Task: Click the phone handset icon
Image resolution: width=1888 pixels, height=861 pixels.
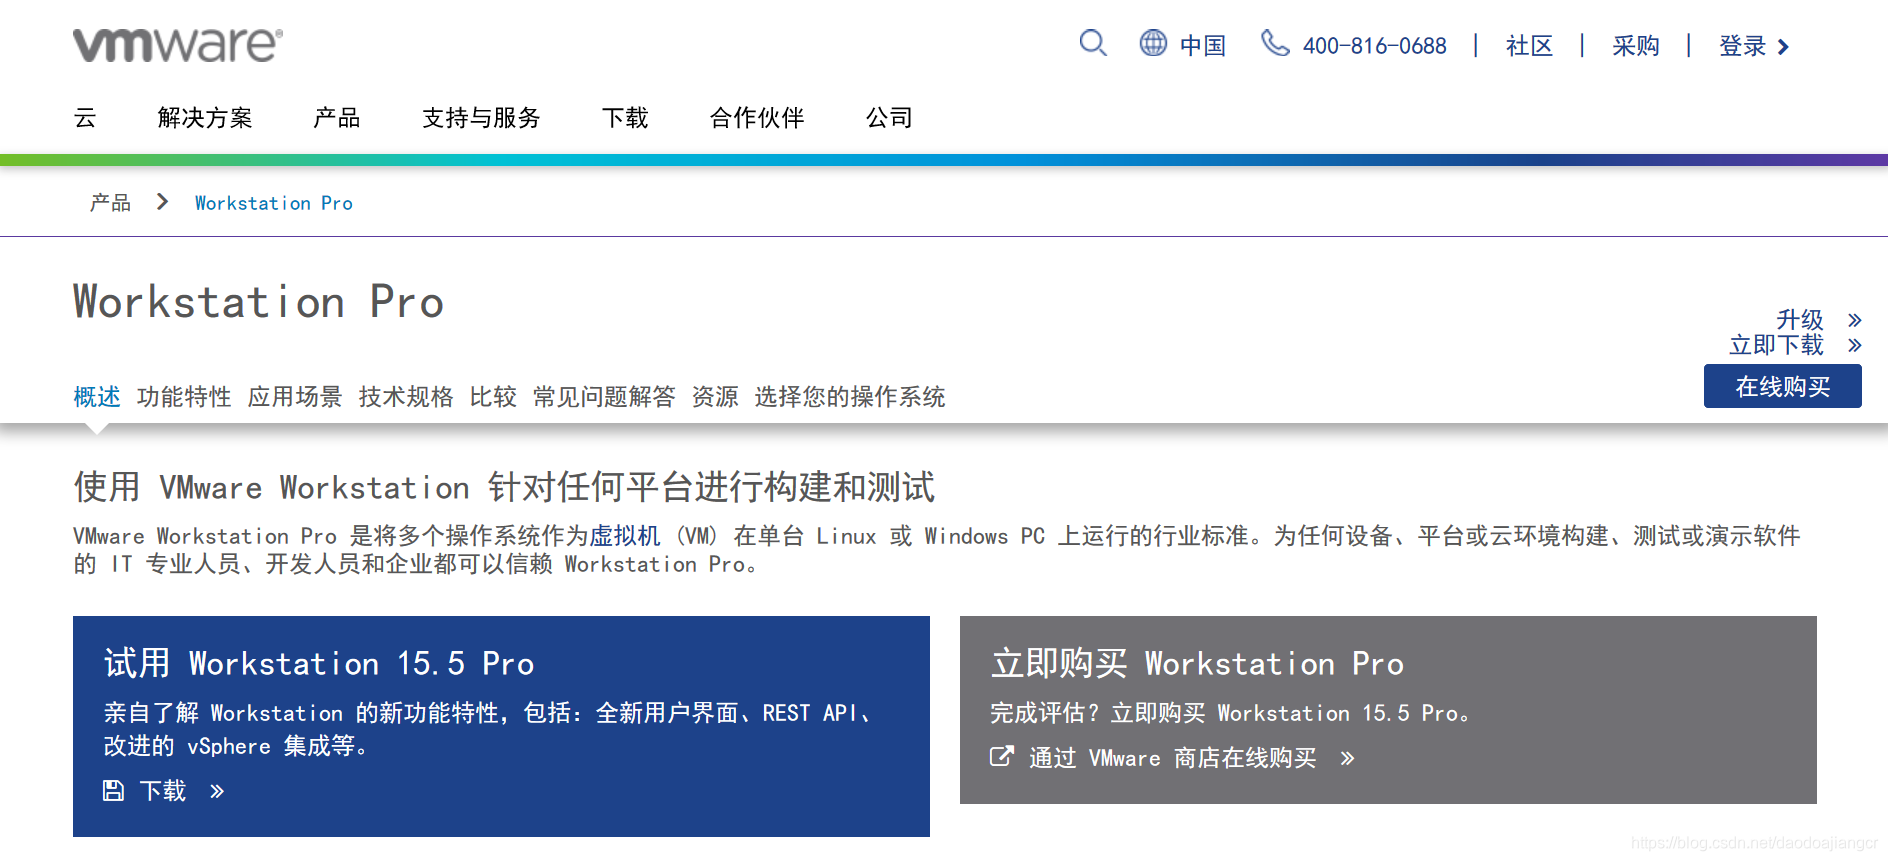Action: 1275,43
